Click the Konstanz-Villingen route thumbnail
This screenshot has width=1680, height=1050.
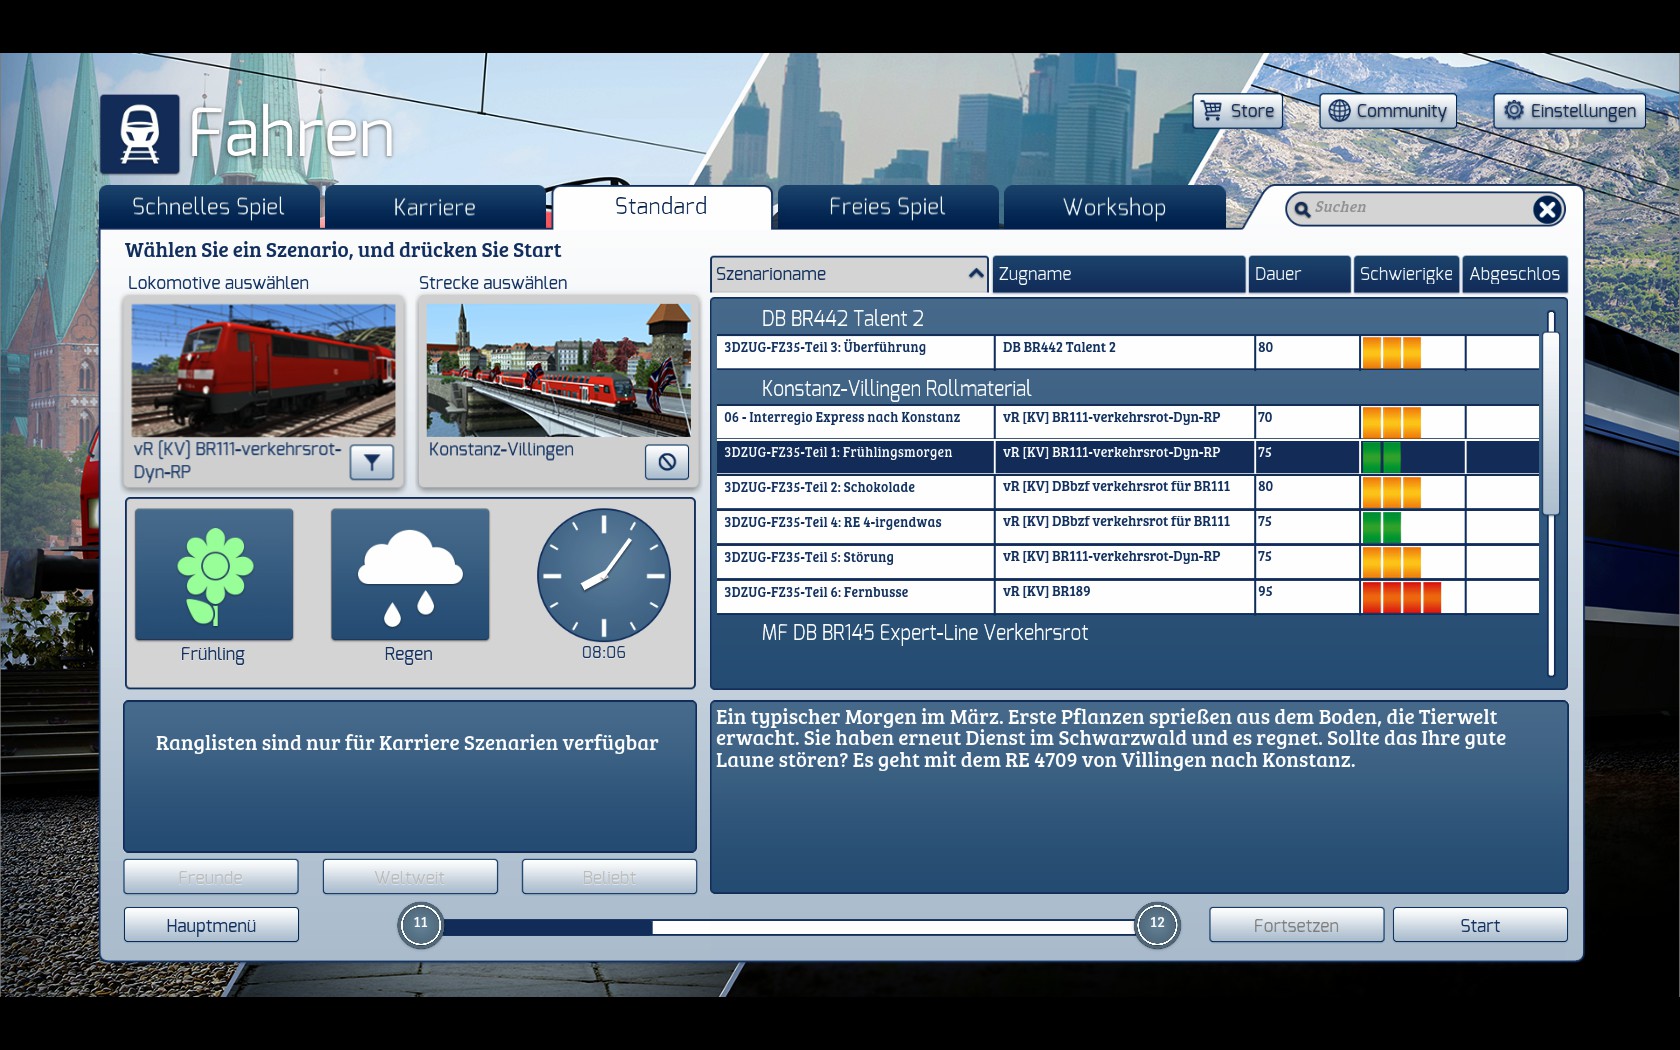[559, 371]
